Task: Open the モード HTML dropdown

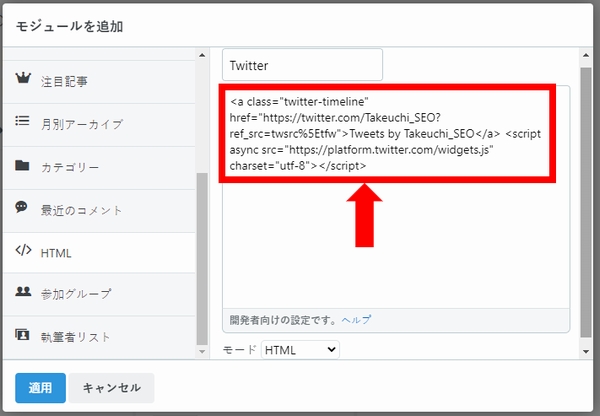Action: (x=300, y=350)
